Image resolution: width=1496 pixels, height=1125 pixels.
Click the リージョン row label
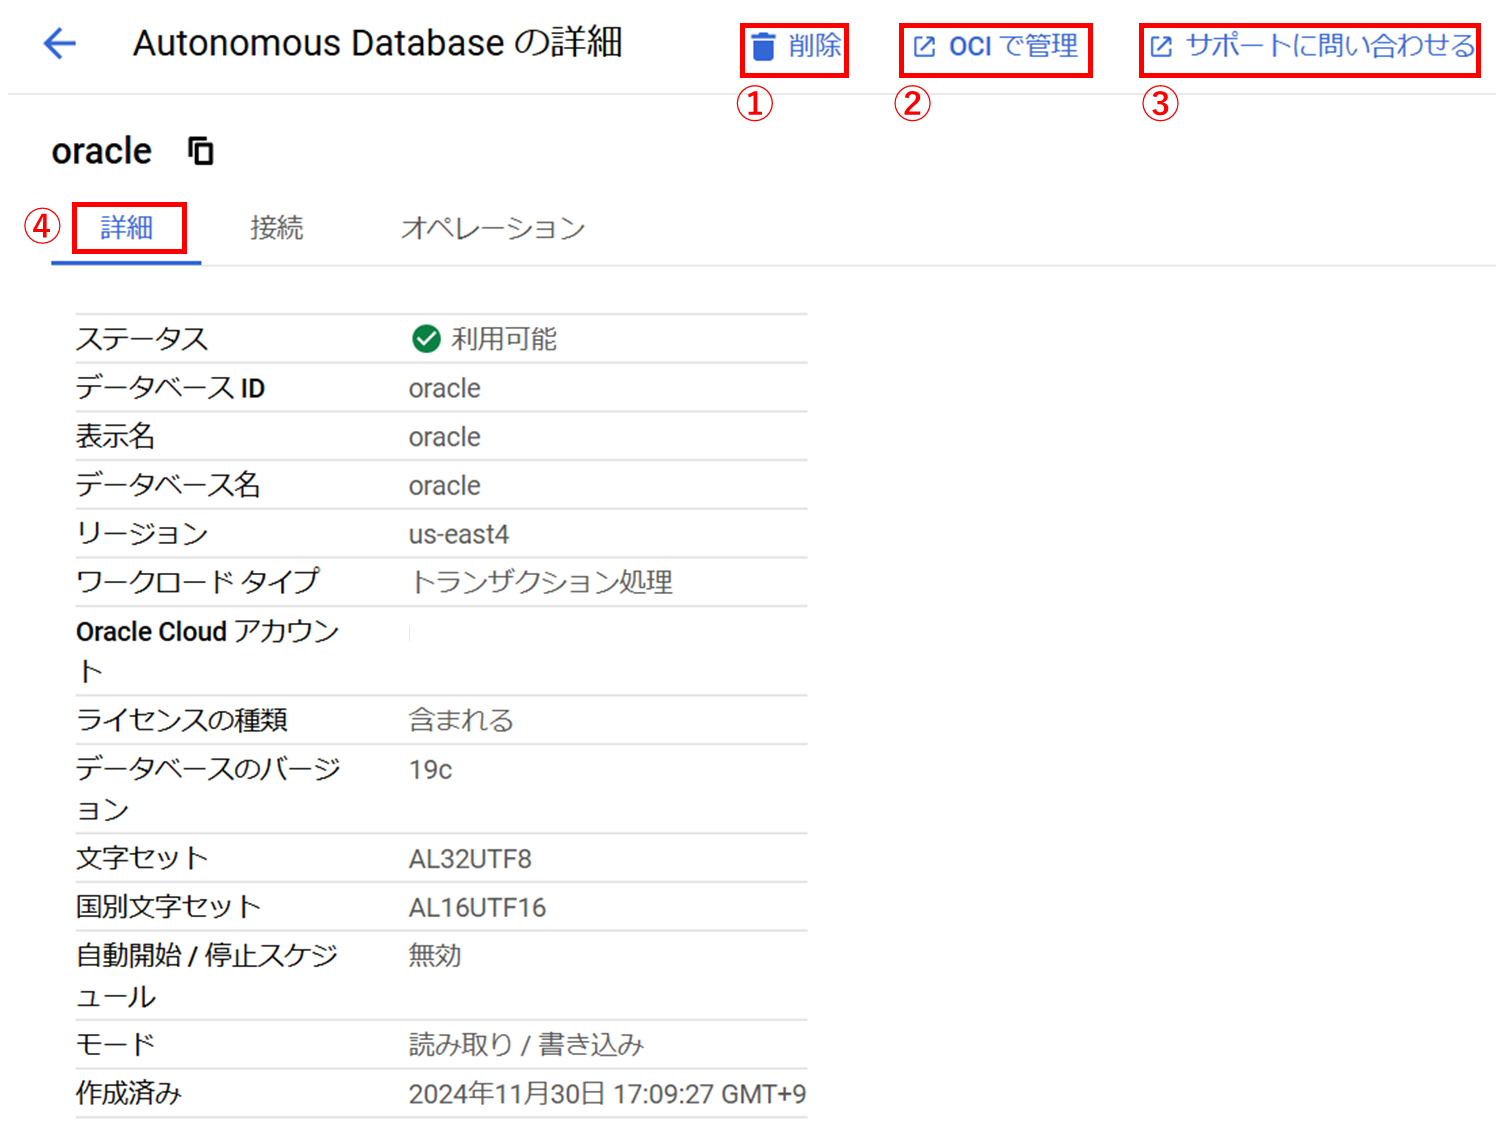(142, 534)
